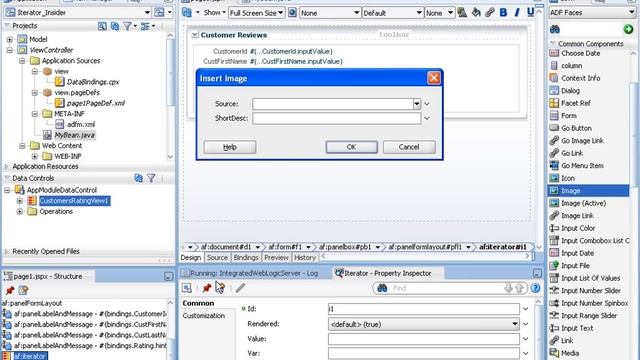Select DataBindings.cpx in the tree
Image resolution: width=640 pixels, height=360 pixels.
click(x=93, y=82)
